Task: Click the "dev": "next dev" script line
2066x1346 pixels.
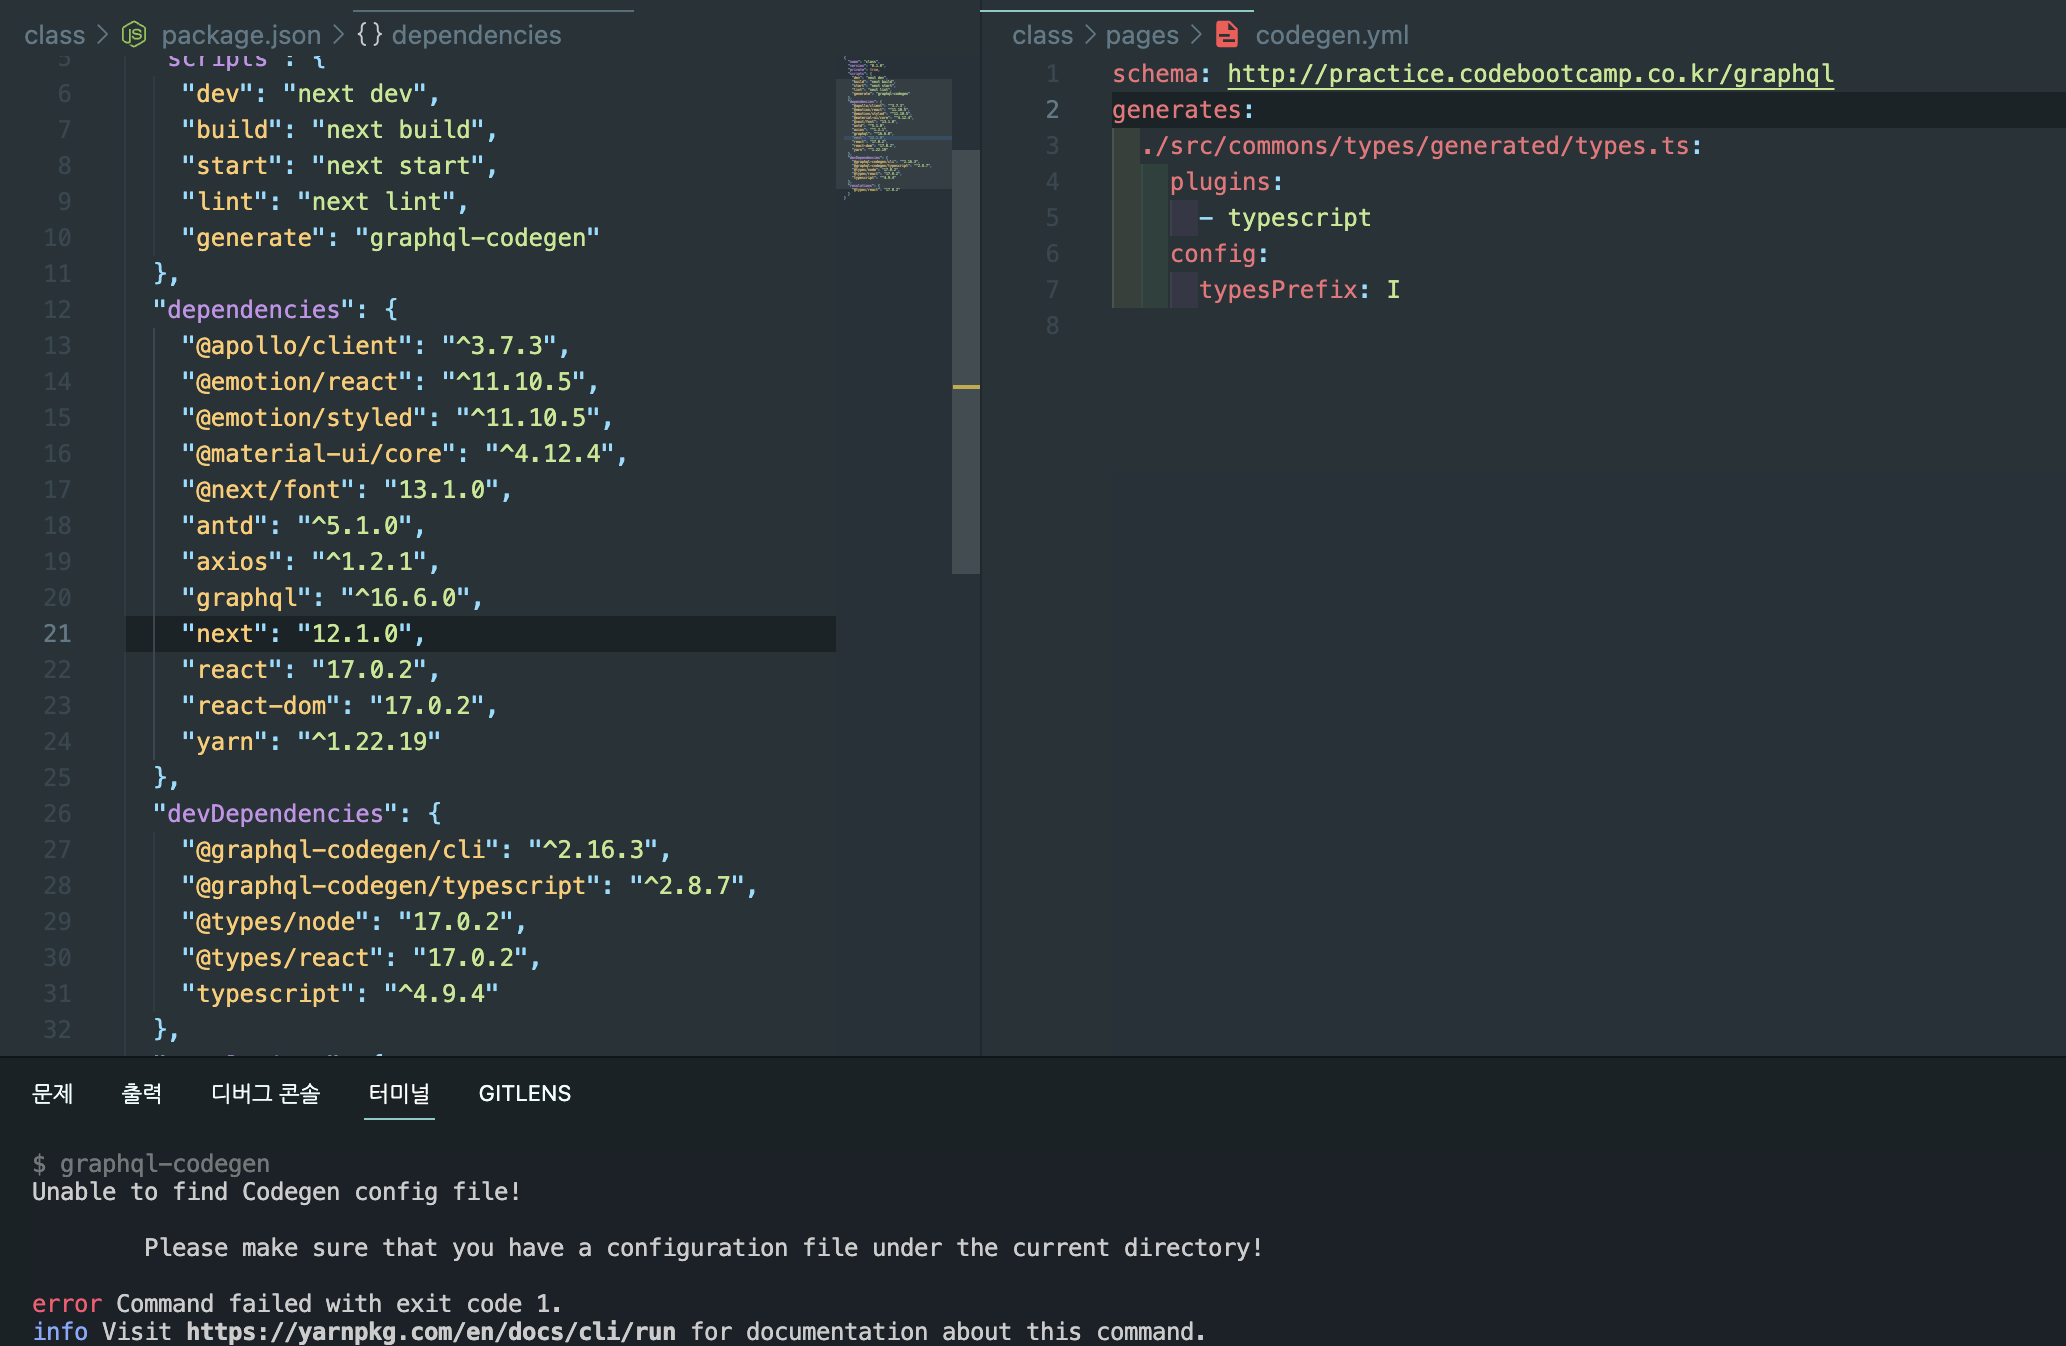Action: [x=310, y=94]
